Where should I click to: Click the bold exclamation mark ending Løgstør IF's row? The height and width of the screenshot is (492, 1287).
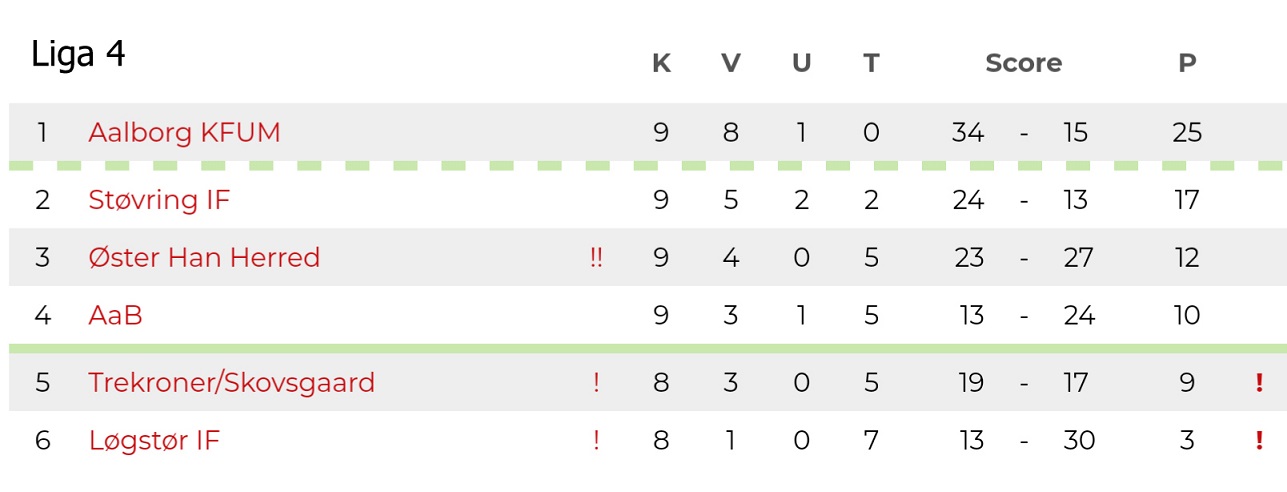1259,441
